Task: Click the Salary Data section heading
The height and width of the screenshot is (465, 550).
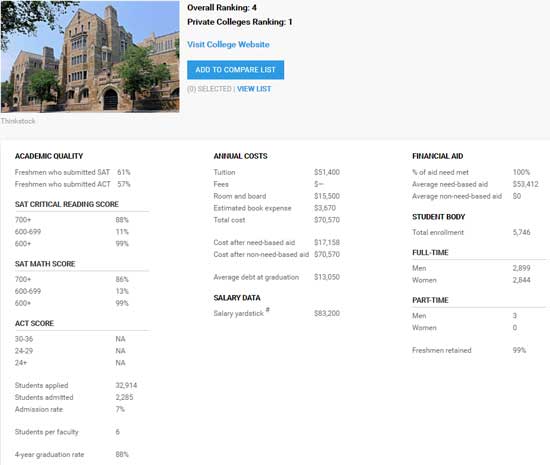Action: pos(237,298)
